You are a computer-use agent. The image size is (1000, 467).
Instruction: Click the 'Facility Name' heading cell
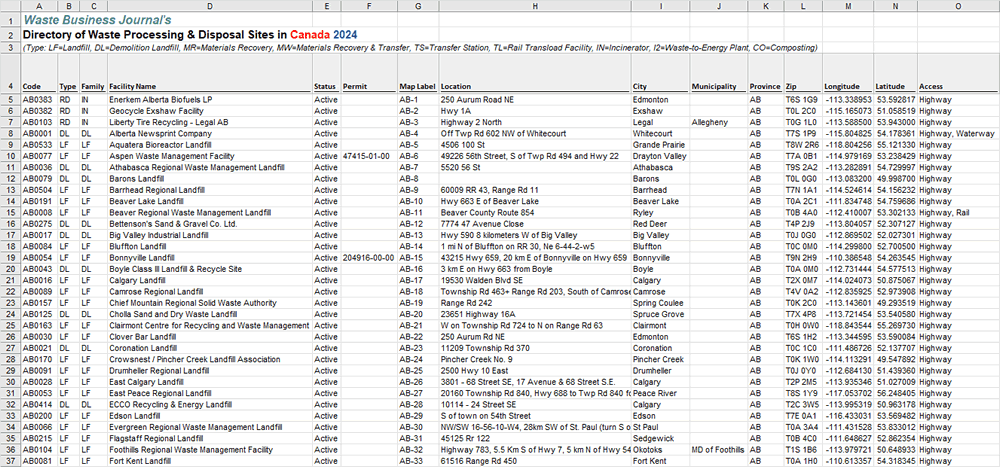click(210, 74)
